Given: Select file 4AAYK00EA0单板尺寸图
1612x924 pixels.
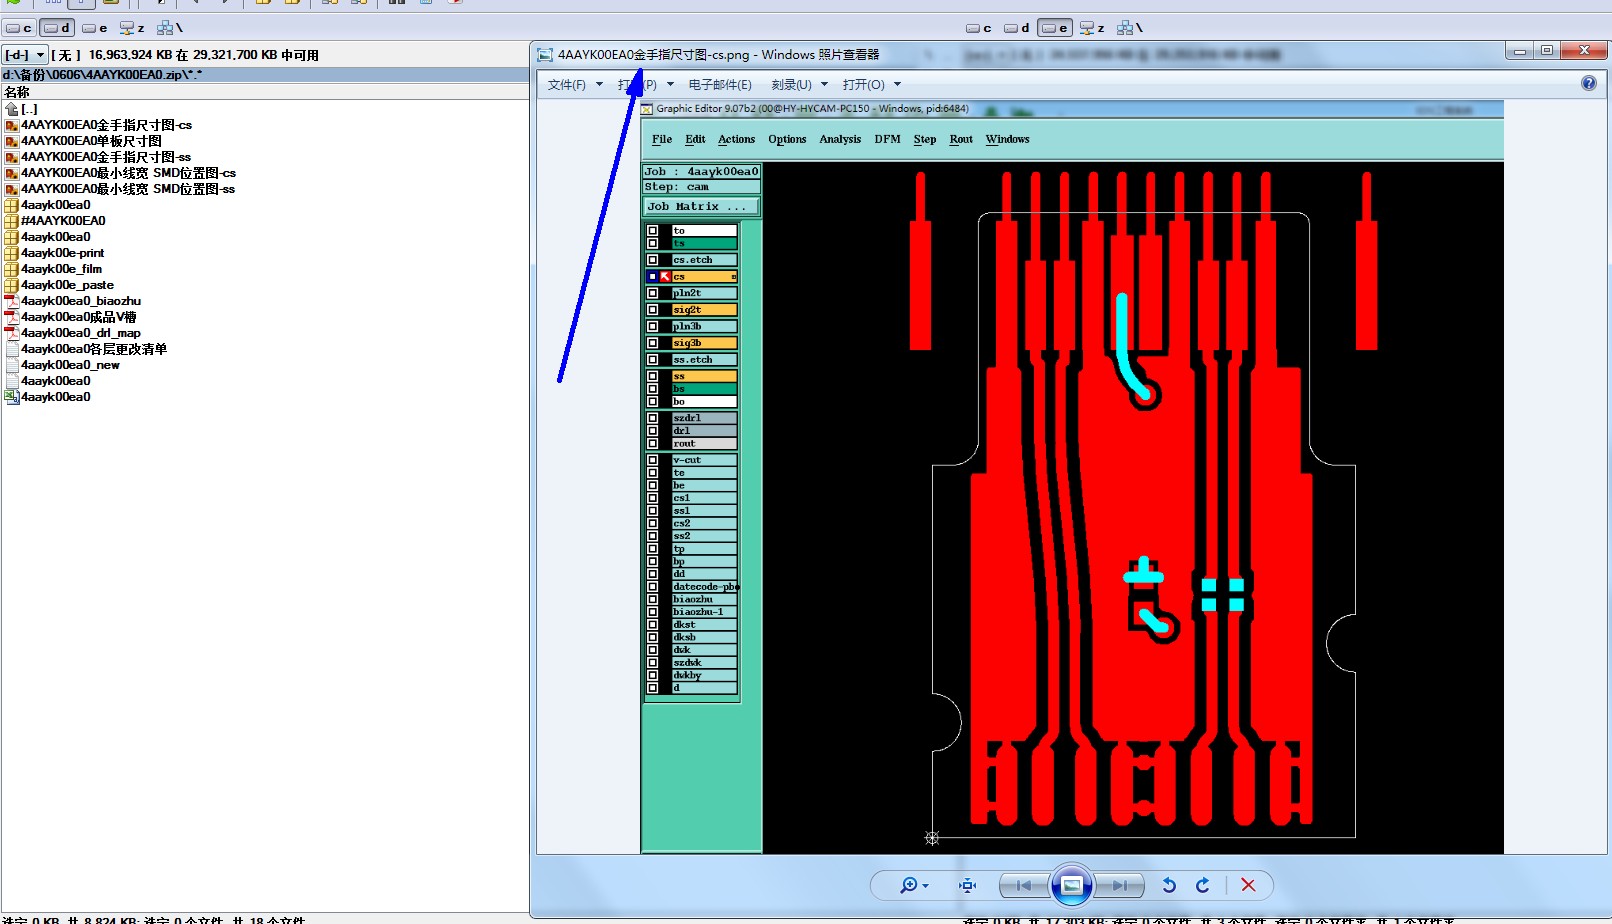Looking at the screenshot, I should (x=91, y=141).
